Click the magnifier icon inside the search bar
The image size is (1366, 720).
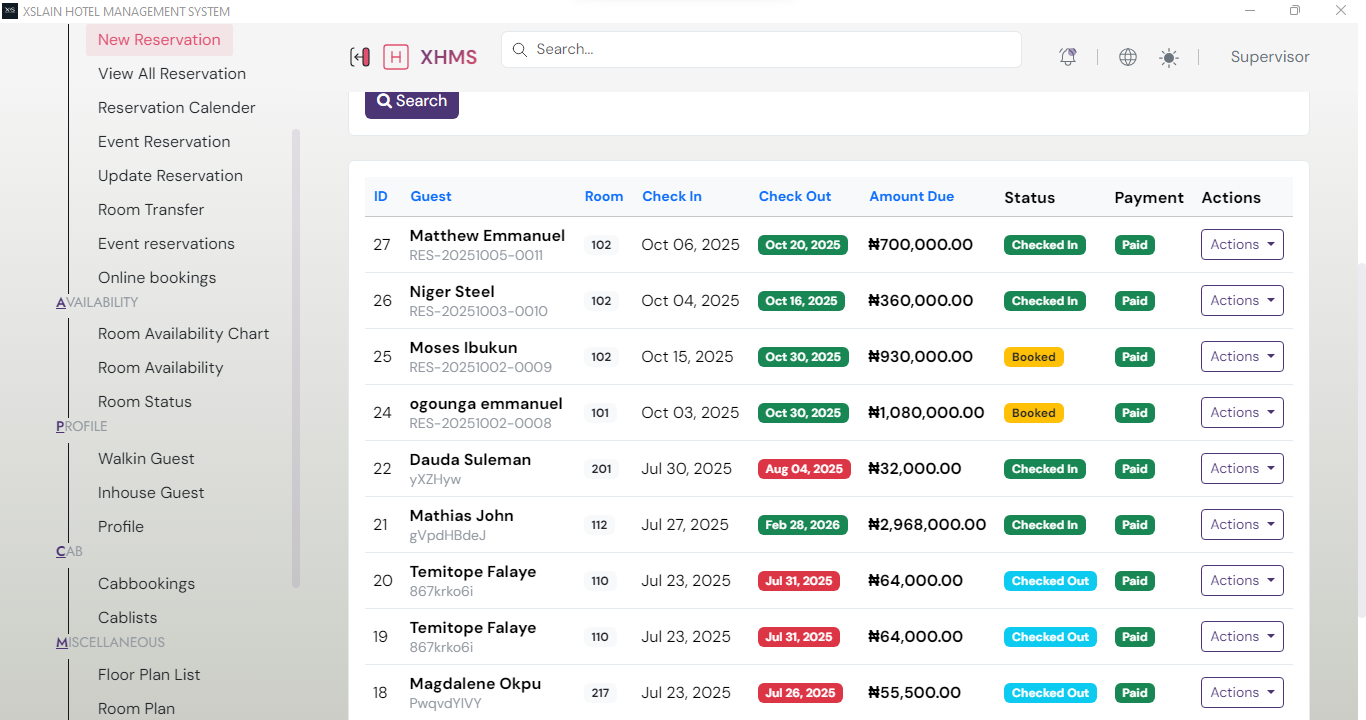[519, 49]
